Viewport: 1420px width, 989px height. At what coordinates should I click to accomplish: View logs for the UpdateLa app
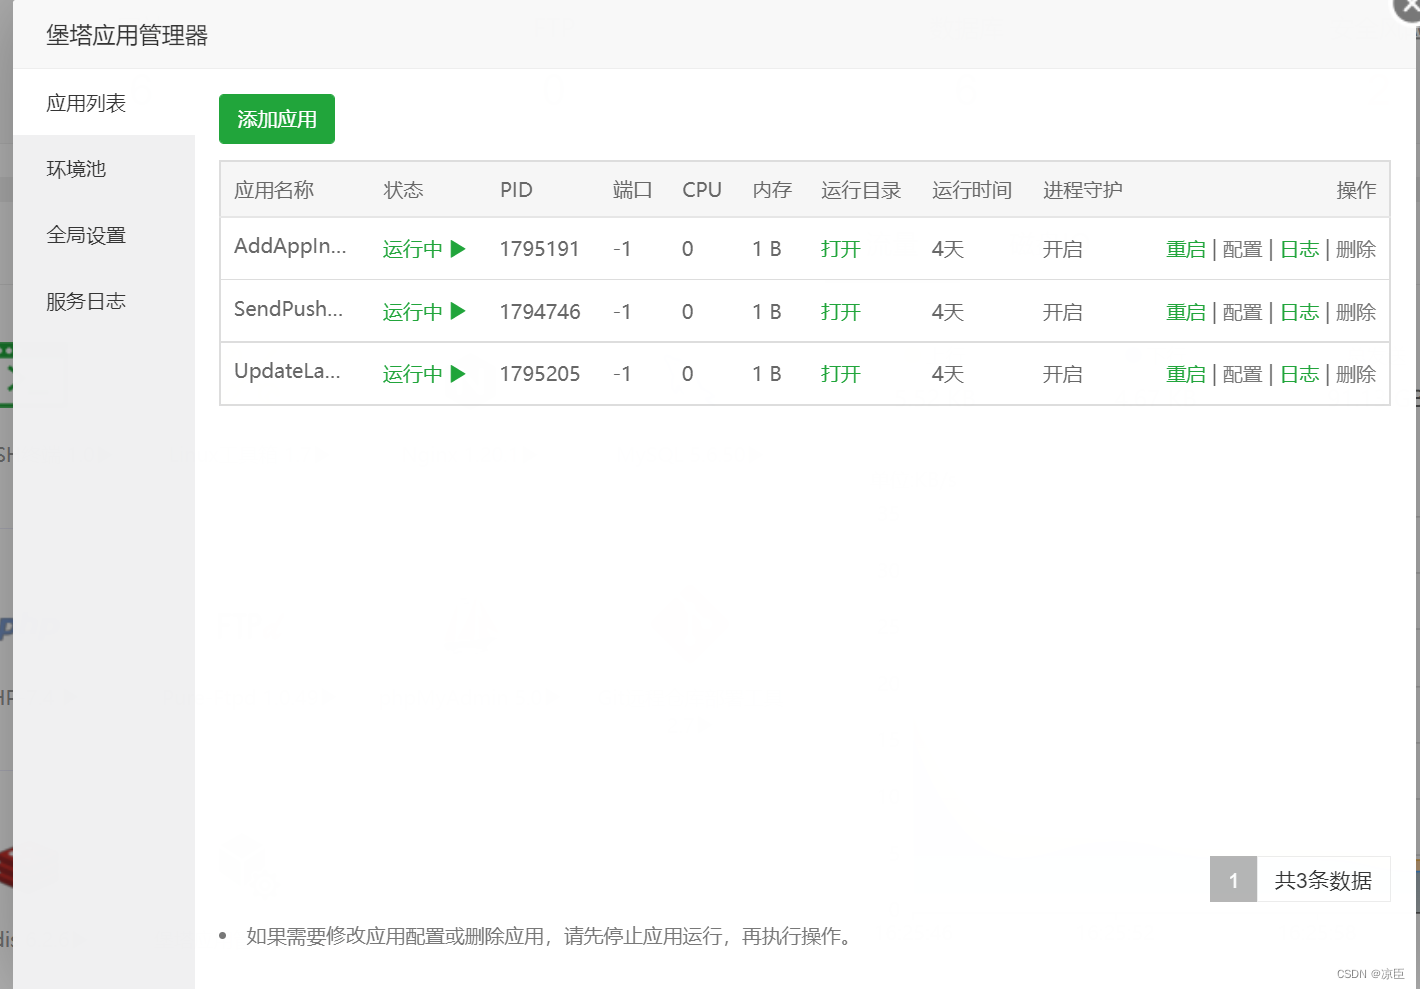1299,373
